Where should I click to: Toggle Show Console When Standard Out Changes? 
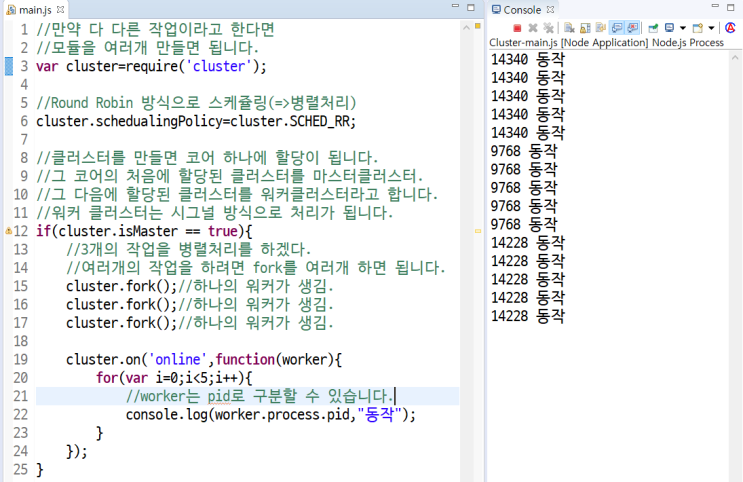(617, 28)
